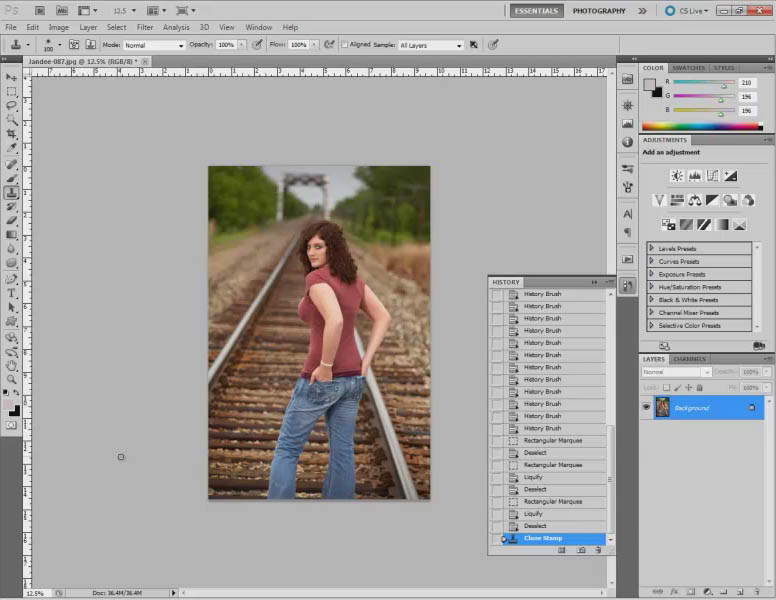776x600 pixels.
Task: Toggle airbrush mode next to Flow
Action: click(x=329, y=45)
